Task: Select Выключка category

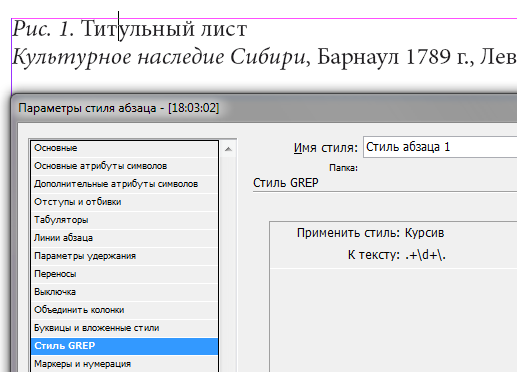Action: [125, 292]
